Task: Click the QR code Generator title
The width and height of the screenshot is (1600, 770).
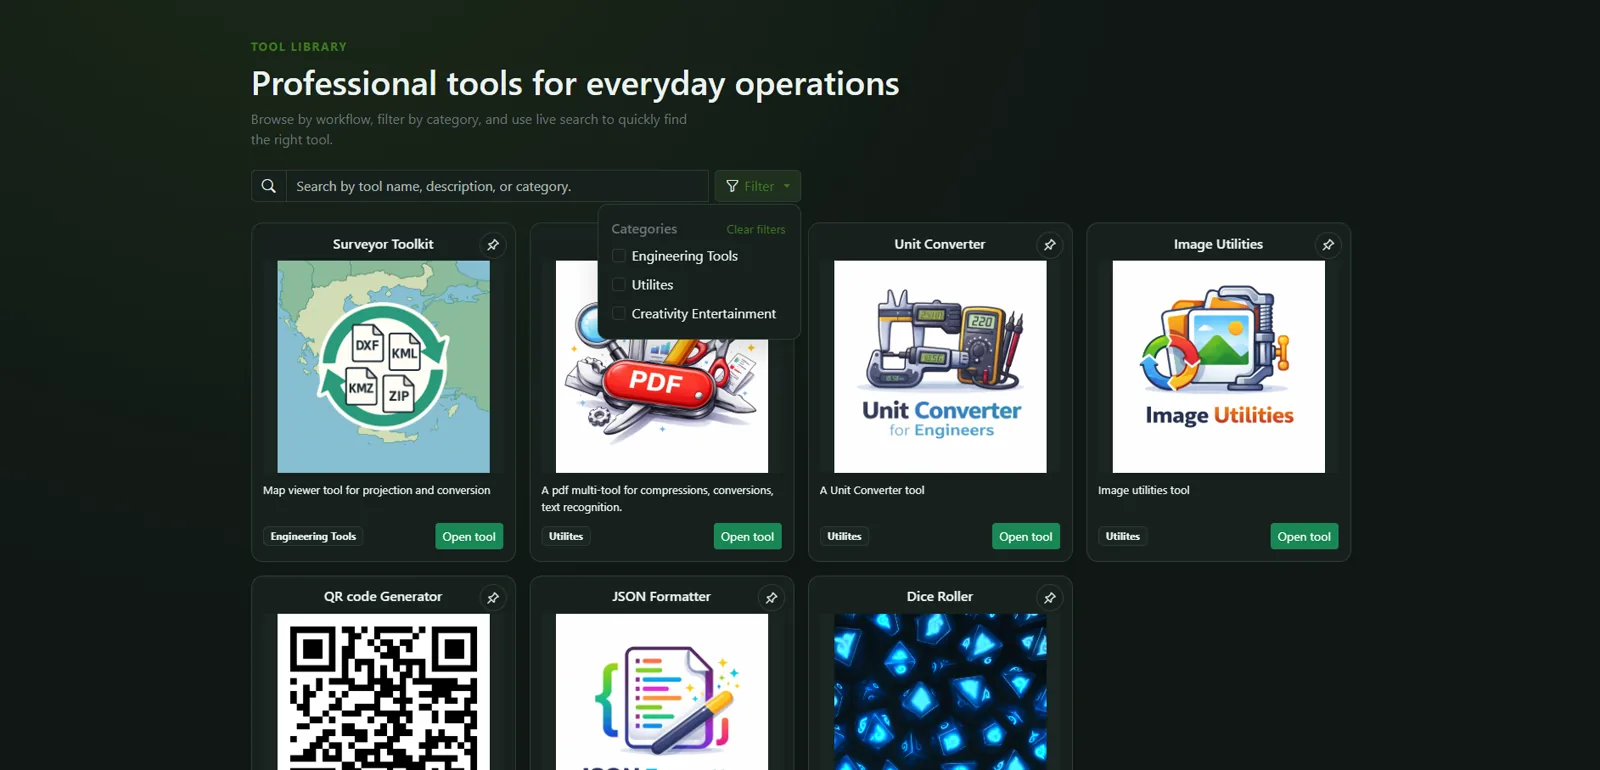Action: [x=383, y=597]
